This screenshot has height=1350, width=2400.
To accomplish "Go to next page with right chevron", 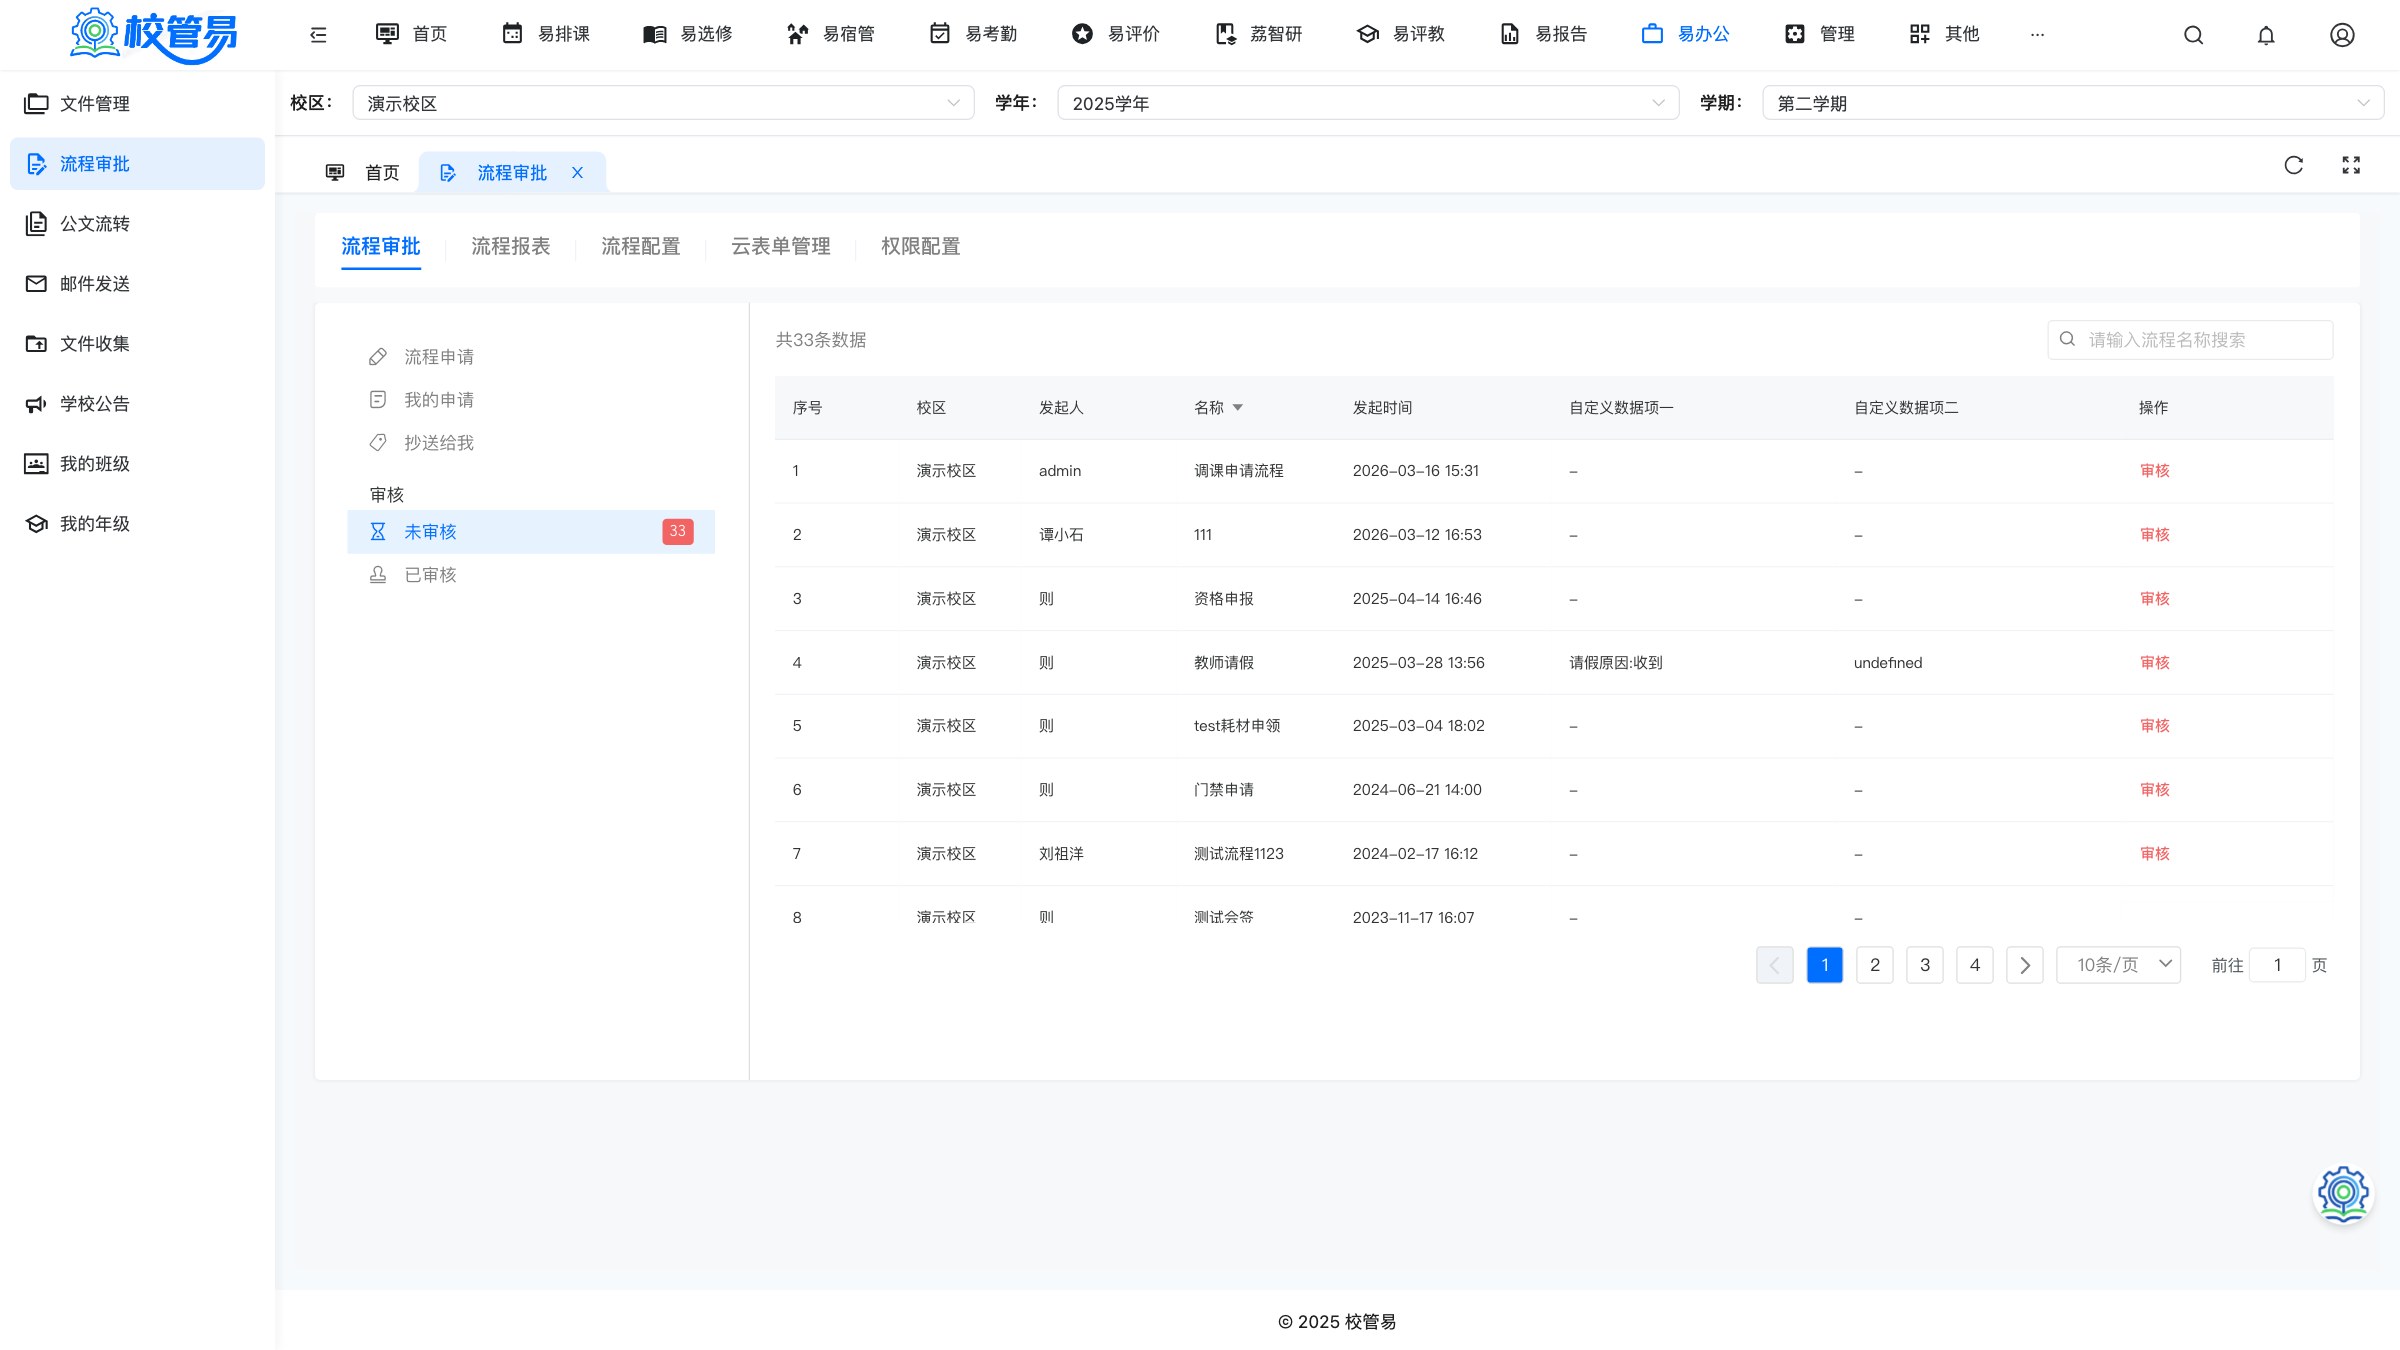I will pos(2025,965).
